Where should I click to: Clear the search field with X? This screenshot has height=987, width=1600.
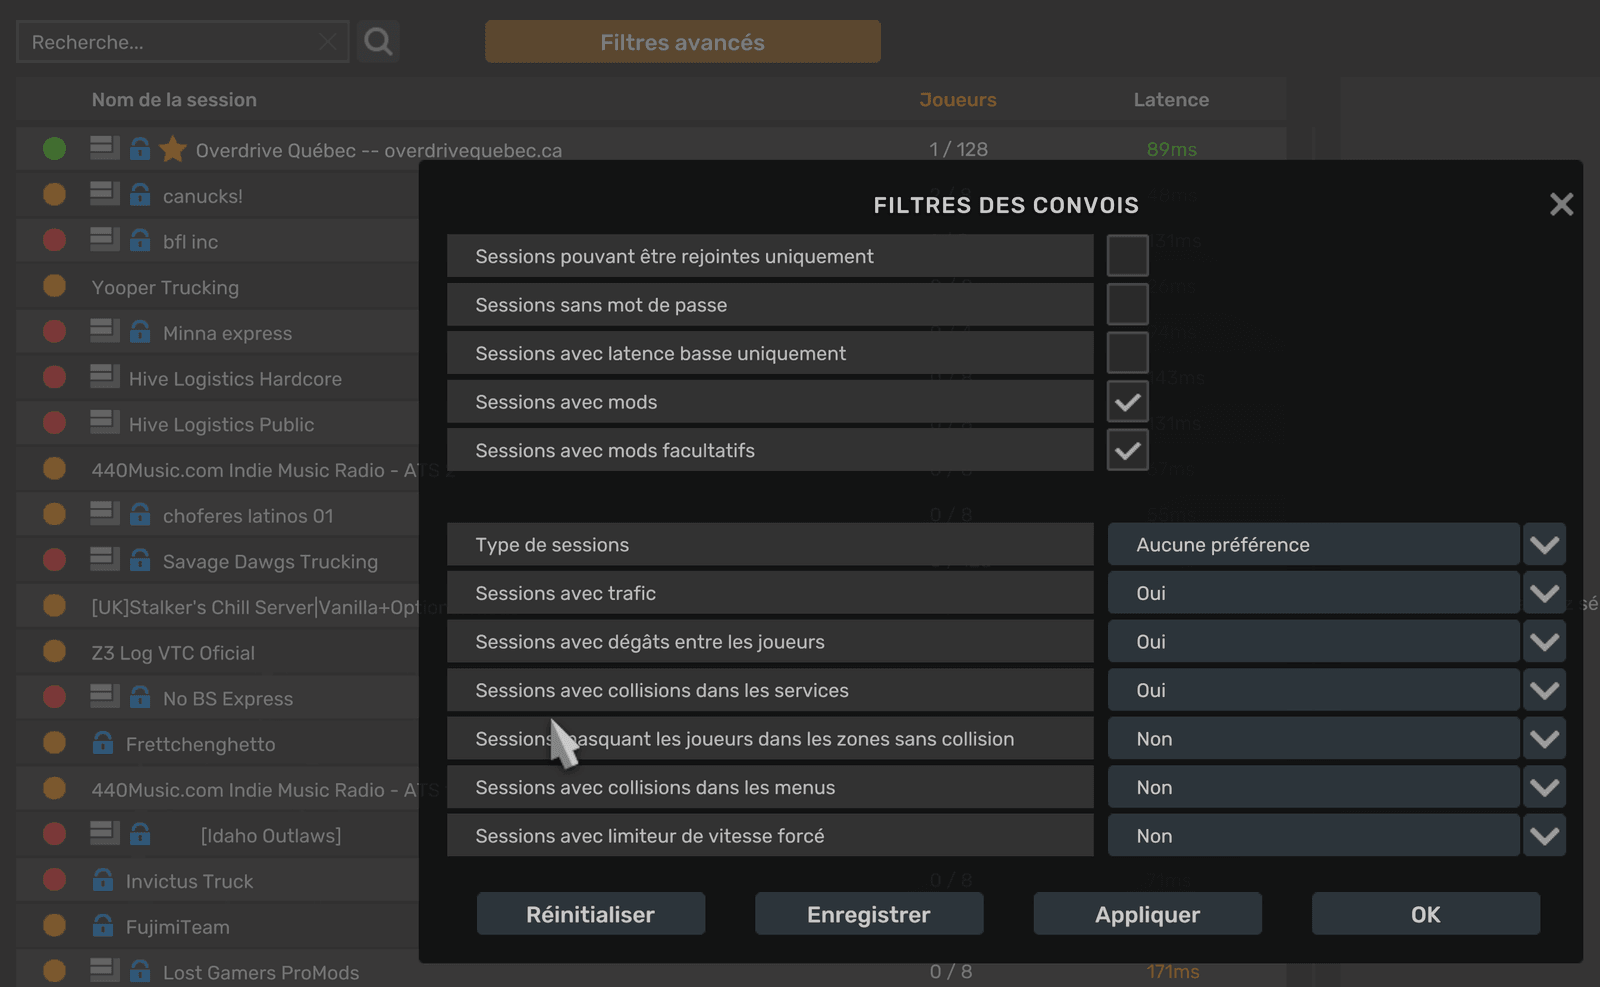coord(328,42)
